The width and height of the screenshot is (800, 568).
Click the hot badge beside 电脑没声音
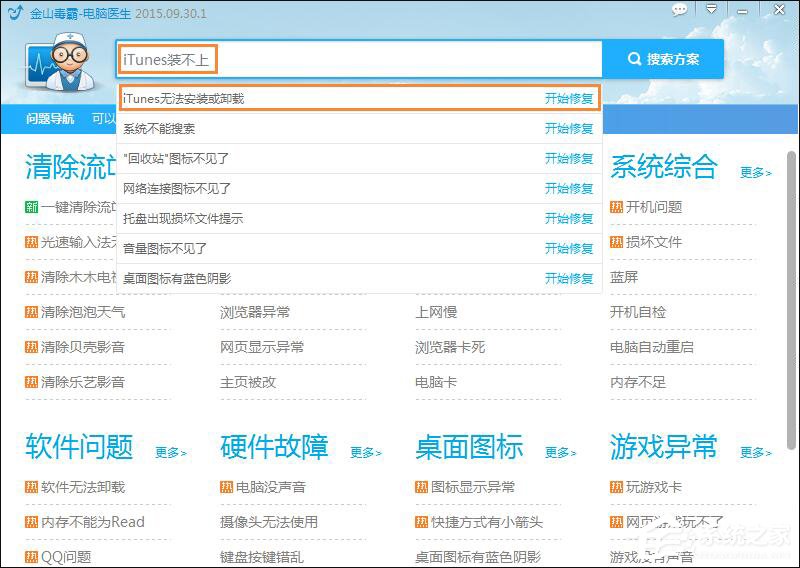coord(227,487)
